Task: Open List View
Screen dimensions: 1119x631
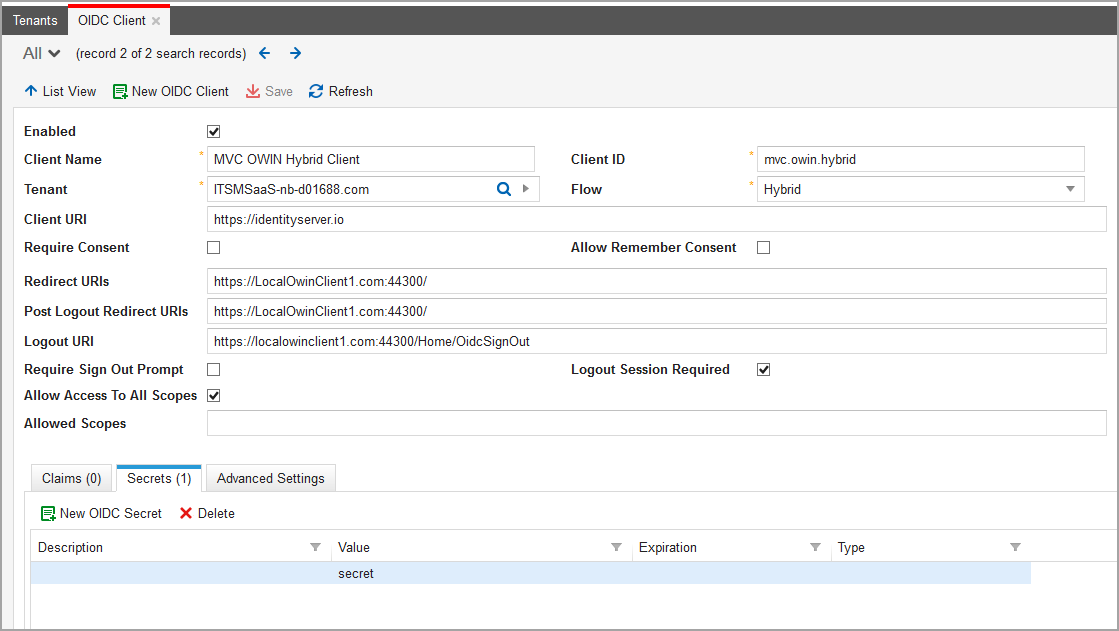Action: tap(60, 91)
